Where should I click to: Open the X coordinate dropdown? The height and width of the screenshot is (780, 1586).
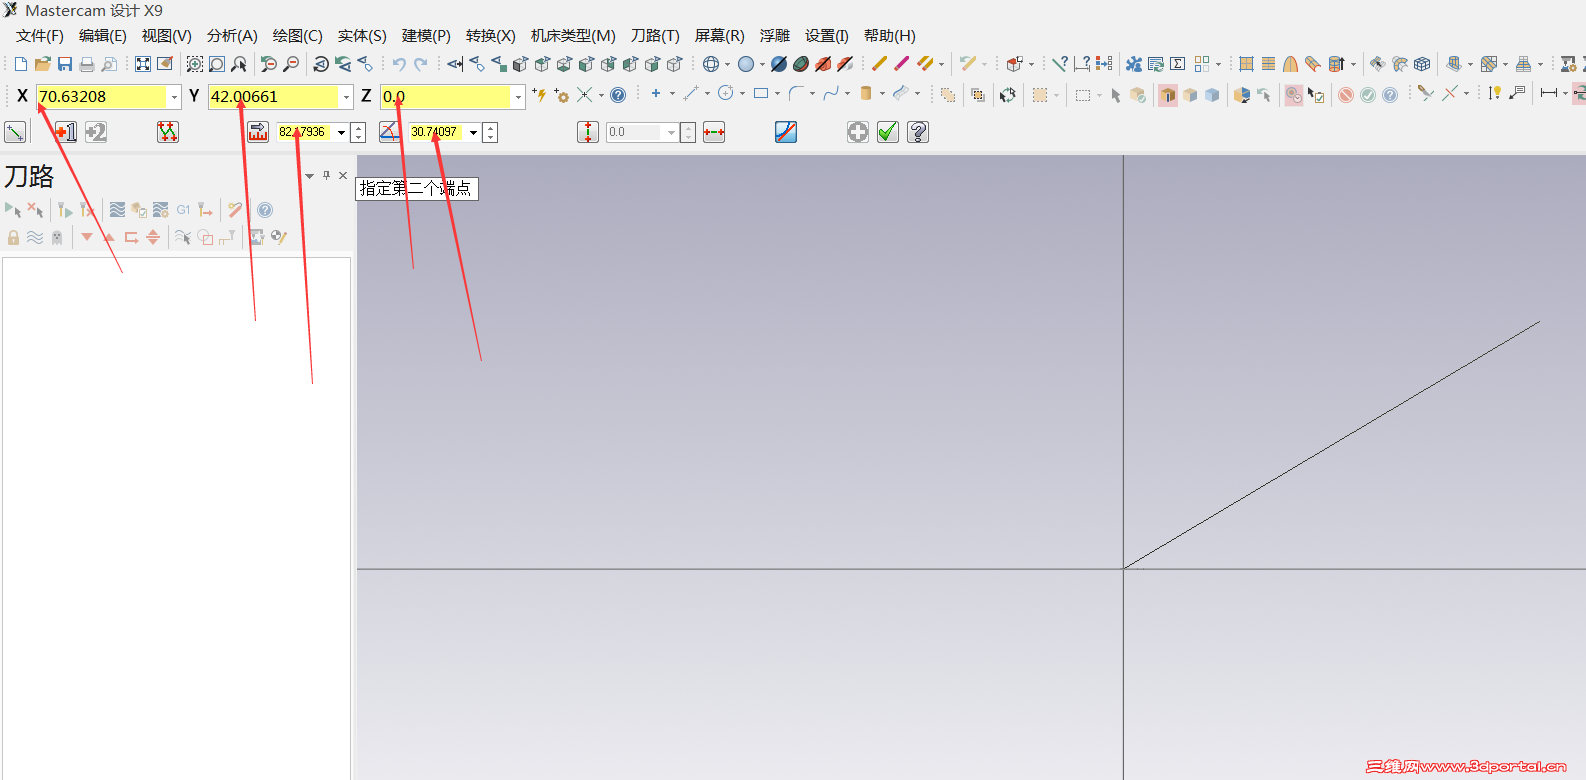pos(174,97)
